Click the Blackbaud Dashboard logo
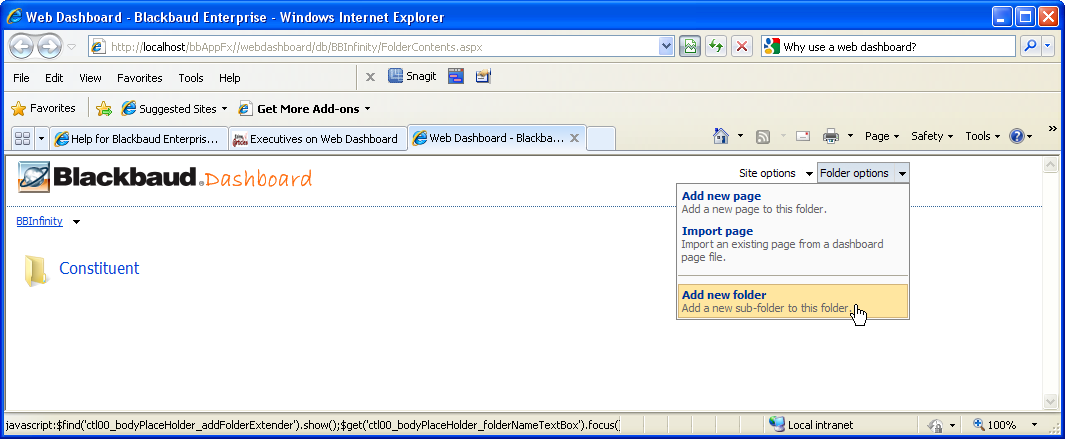Image resolution: width=1065 pixels, height=439 pixels. tap(164, 177)
